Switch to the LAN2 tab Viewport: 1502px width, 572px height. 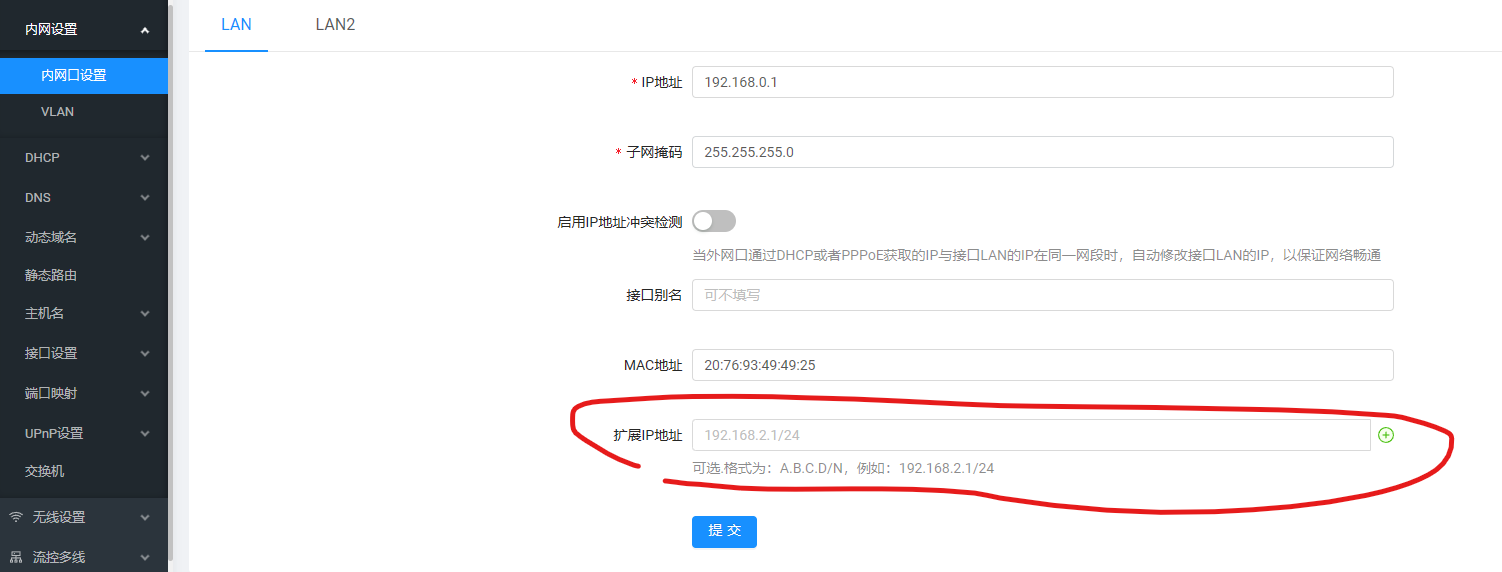pyautogui.click(x=335, y=25)
